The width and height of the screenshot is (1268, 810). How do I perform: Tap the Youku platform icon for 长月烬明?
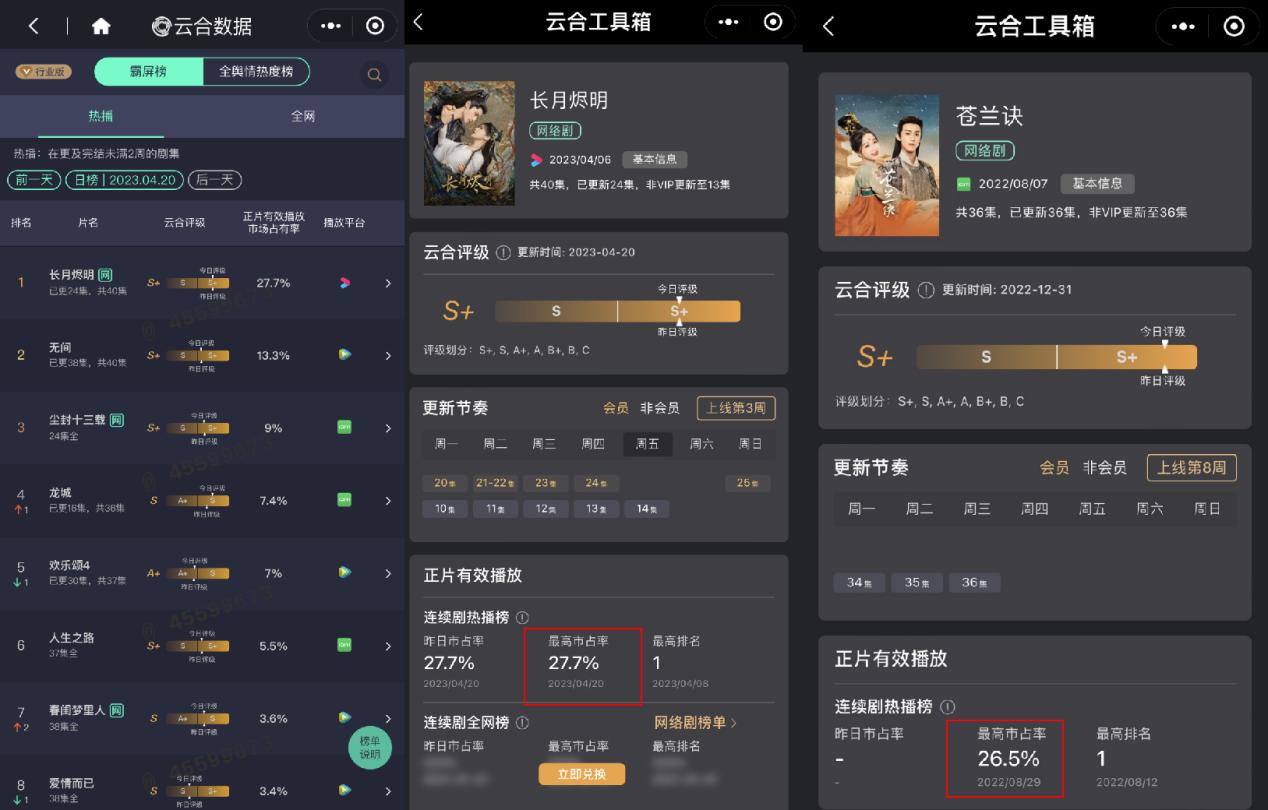(x=344, y=283)
